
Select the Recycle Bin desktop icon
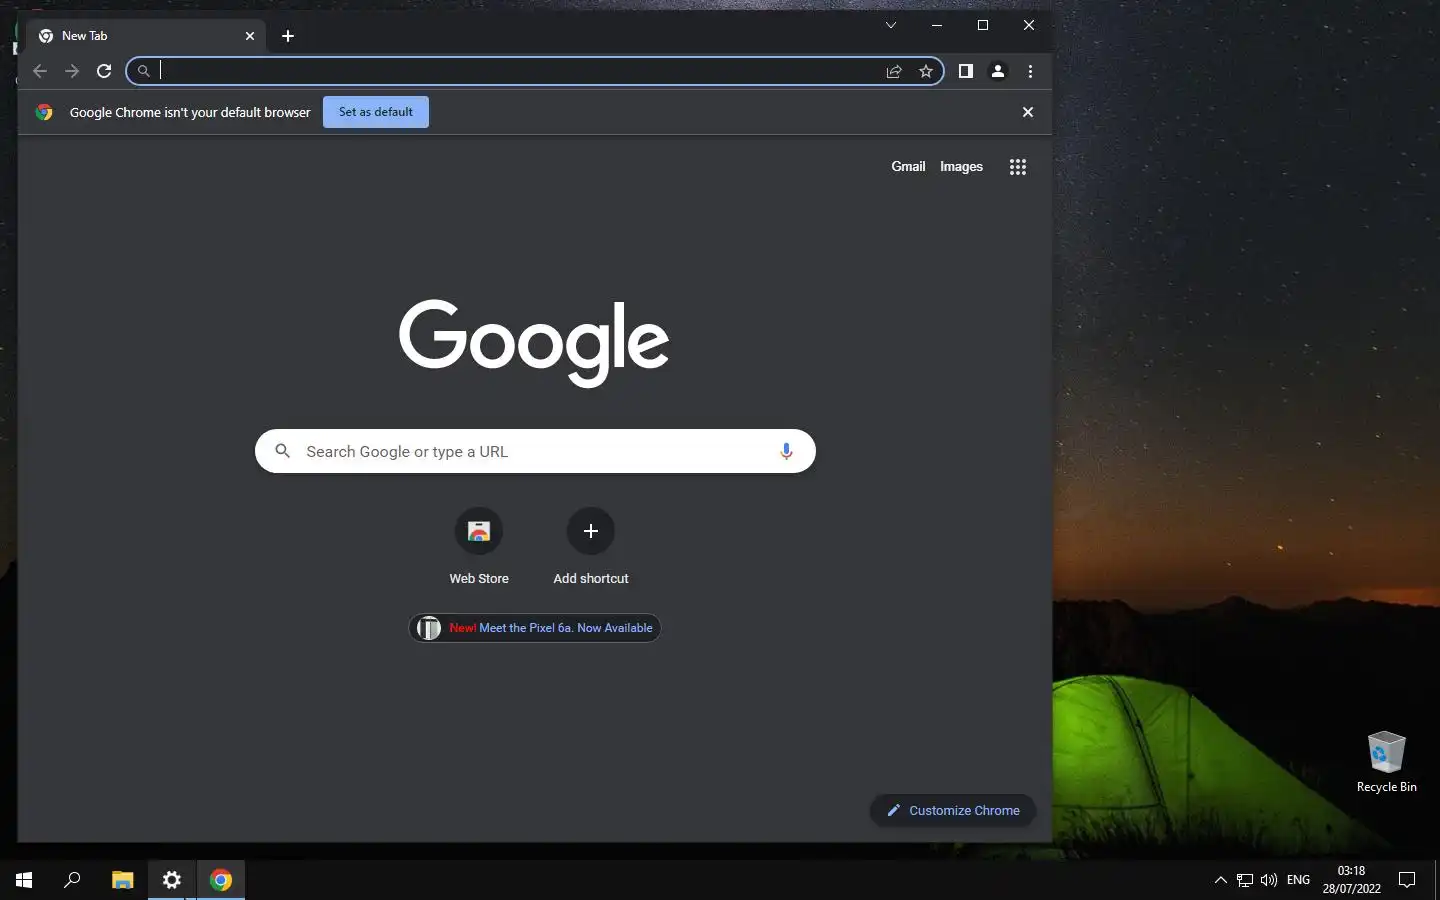point(1386,761)
